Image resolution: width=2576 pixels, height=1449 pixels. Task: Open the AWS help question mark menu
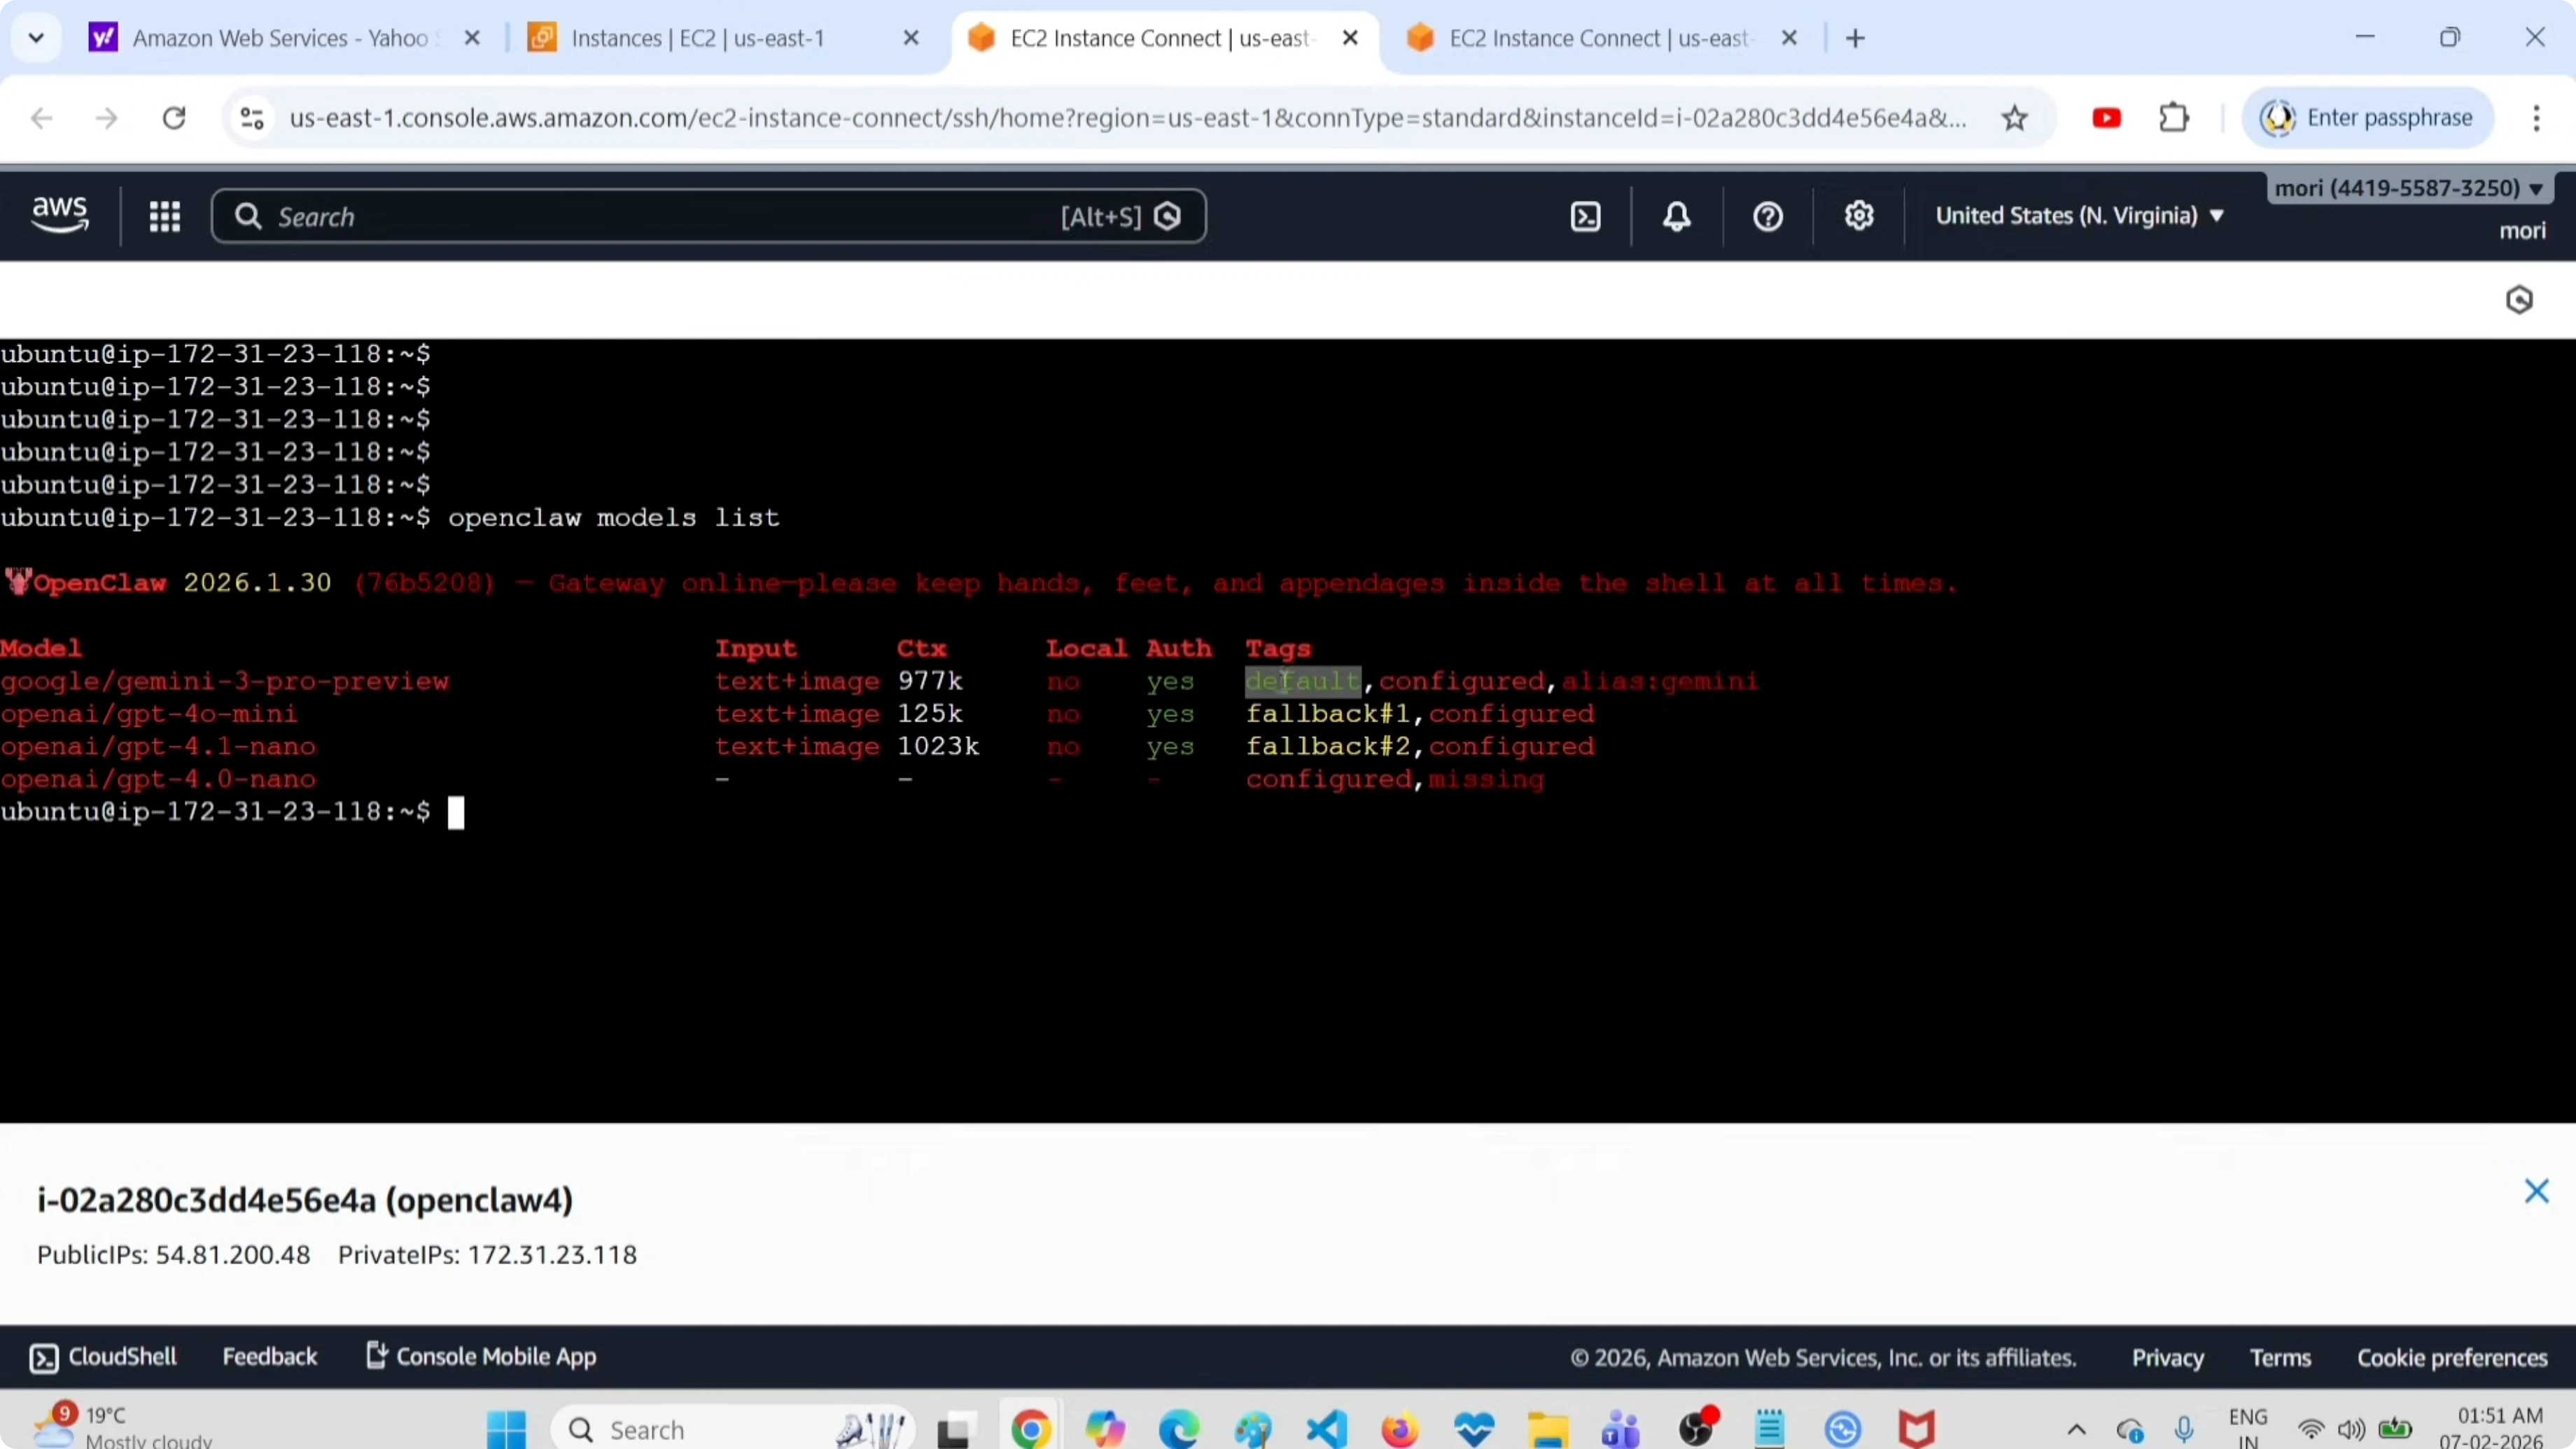[x=1768, y=216]
